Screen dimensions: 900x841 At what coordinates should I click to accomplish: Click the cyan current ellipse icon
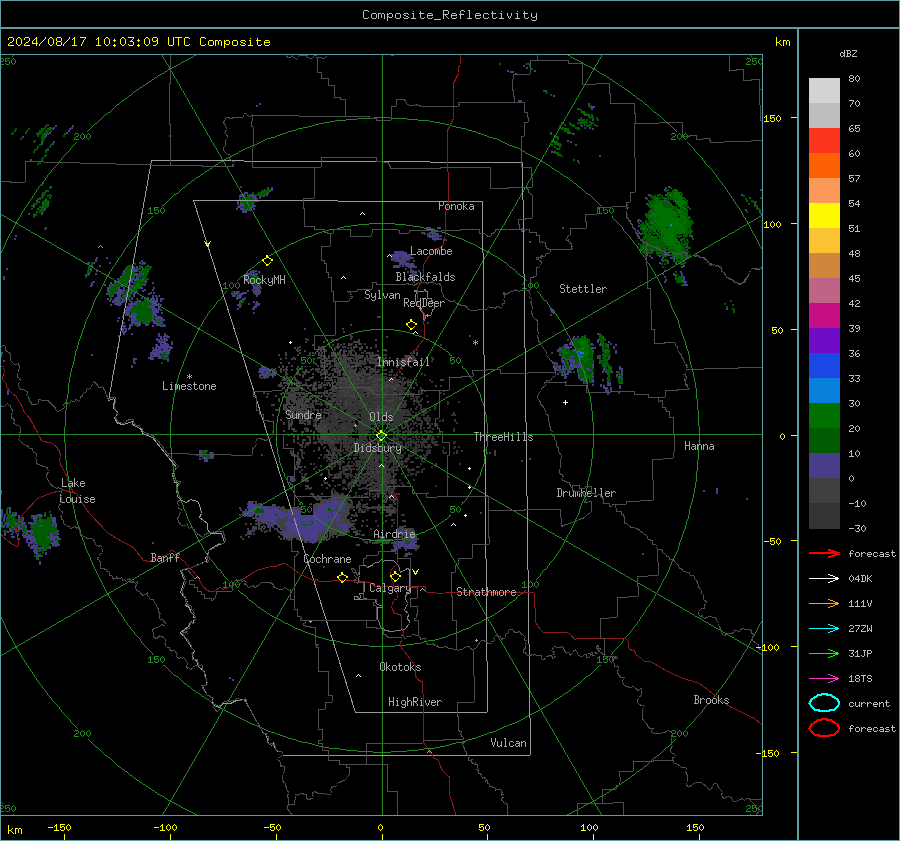(x=824, y=703)
